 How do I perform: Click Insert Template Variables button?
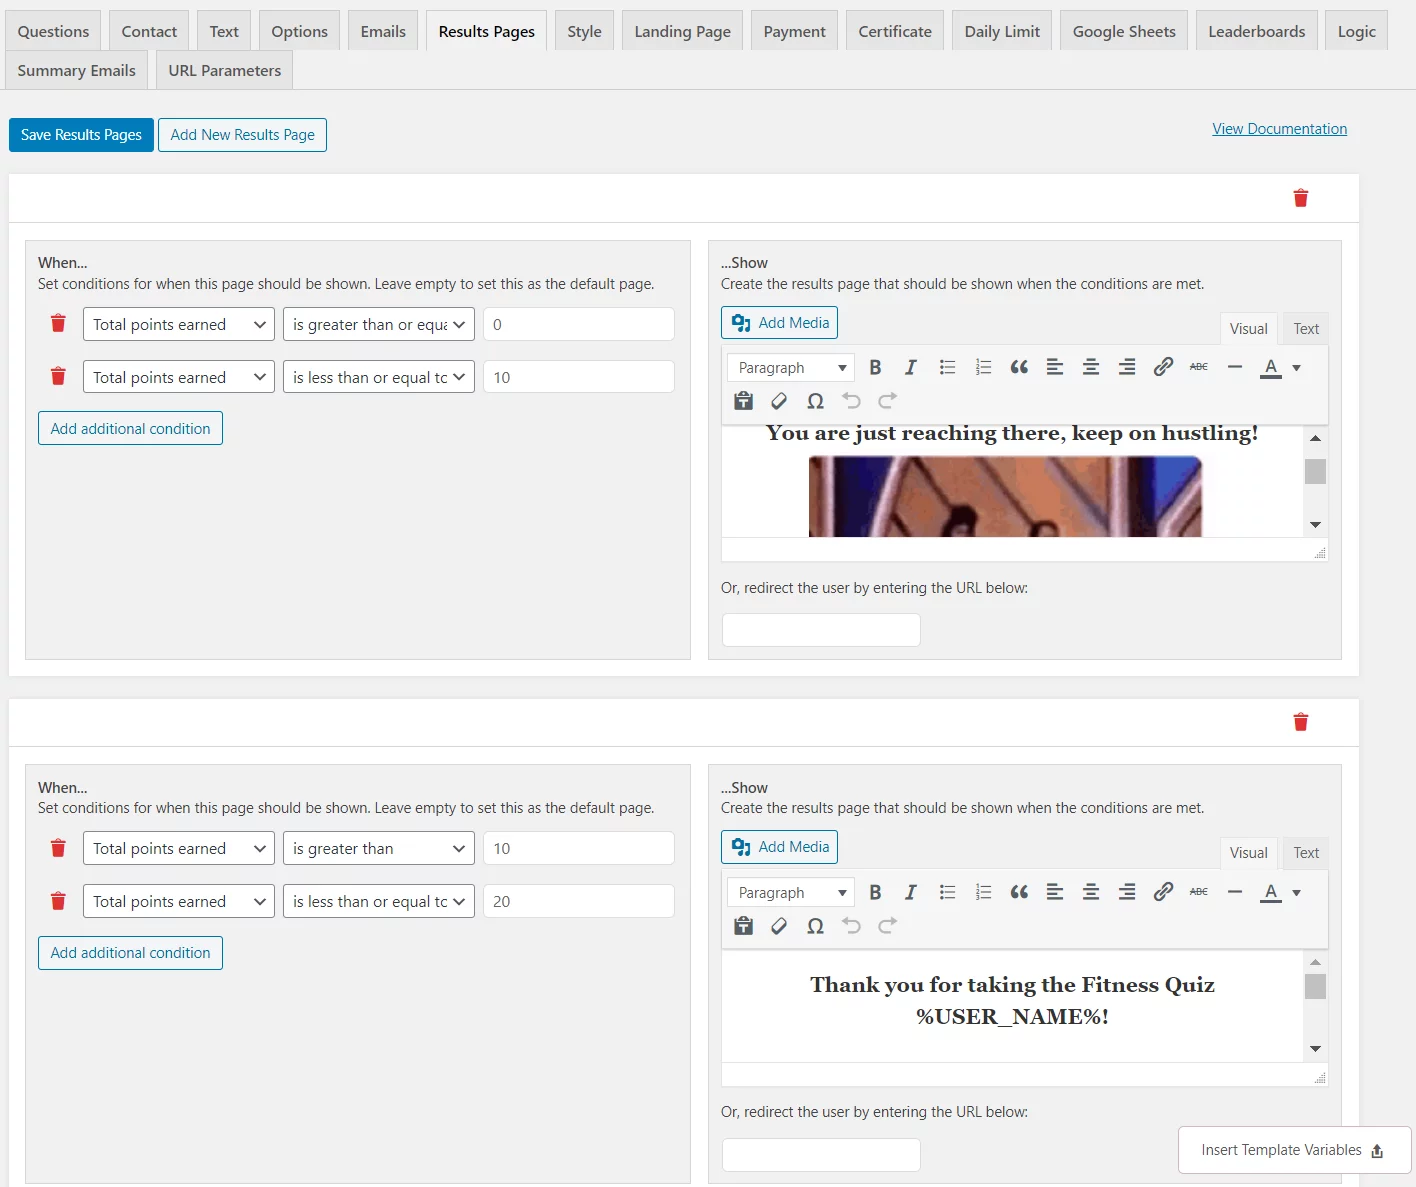(x=1294, y=1150)
